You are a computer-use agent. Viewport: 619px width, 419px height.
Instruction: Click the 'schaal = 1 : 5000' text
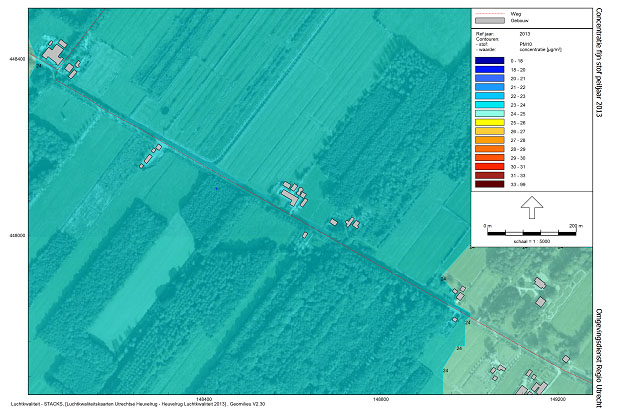[x=531, y=241]
